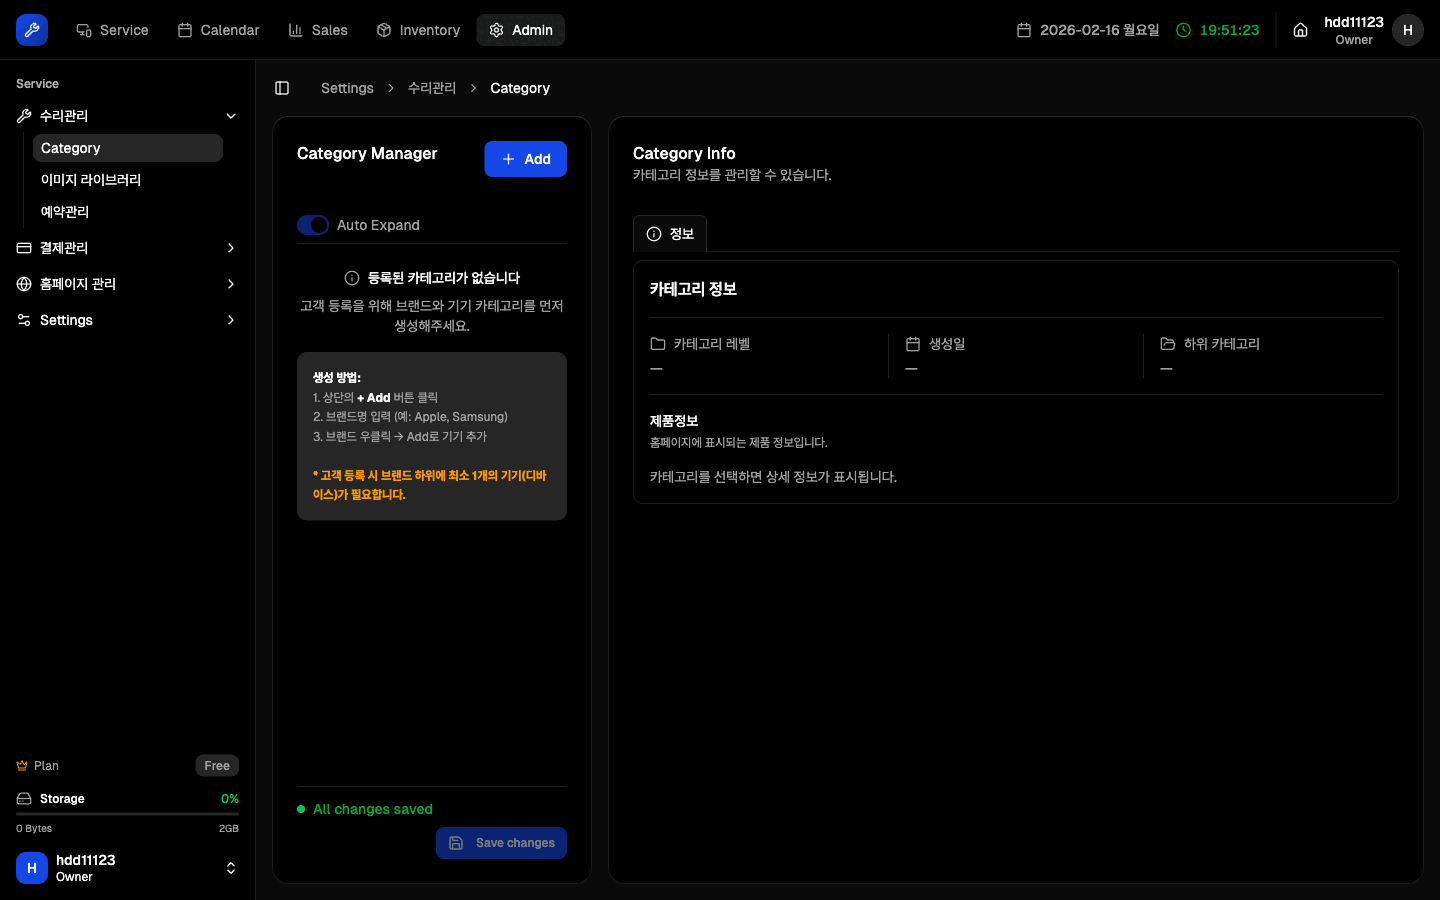Click the calendar date icon in header
This screenshot has width=1440, height=900.
pyautogui.click(x=1024, y=30)
